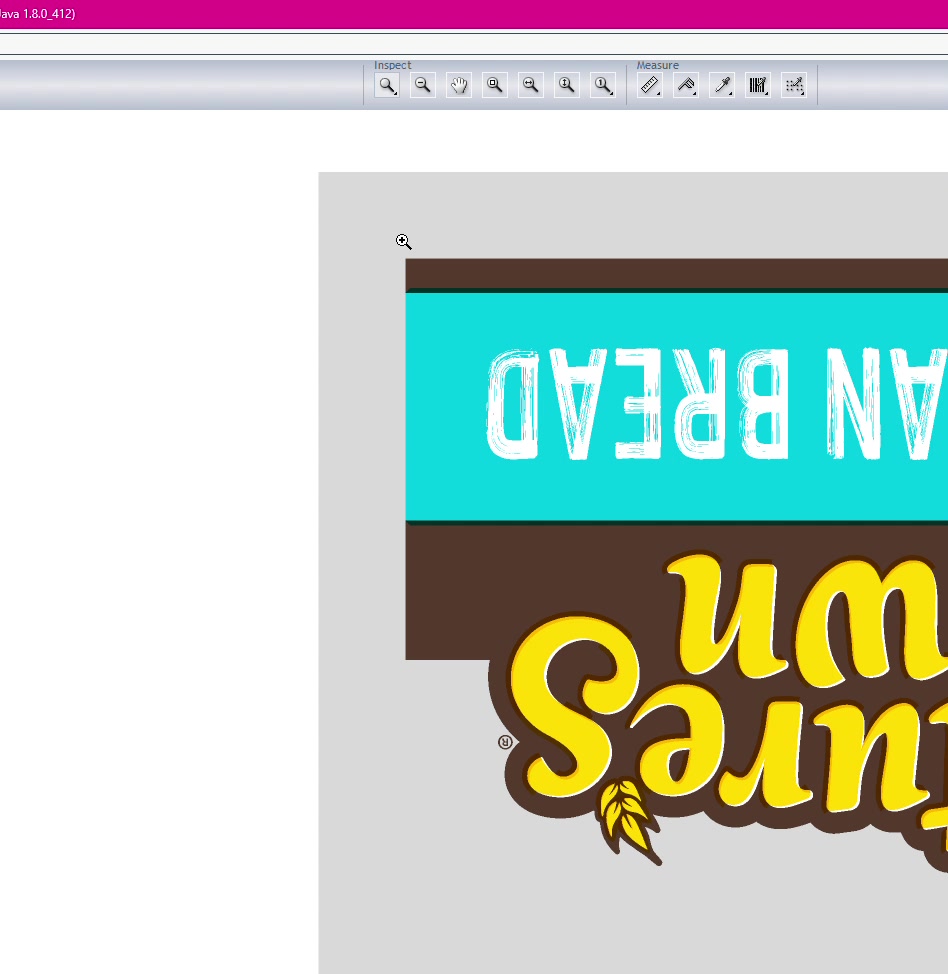Pick the Angle measurement tool

685,86
